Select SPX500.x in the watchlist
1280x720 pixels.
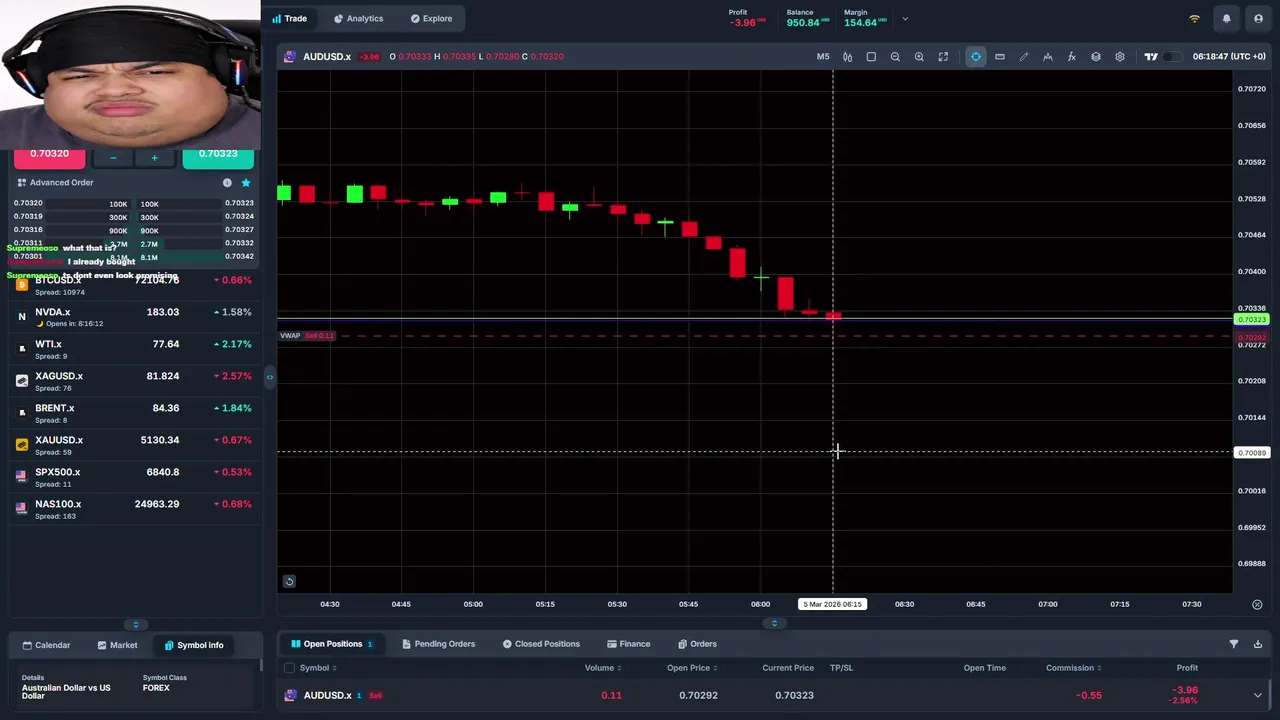pos(133,477)
